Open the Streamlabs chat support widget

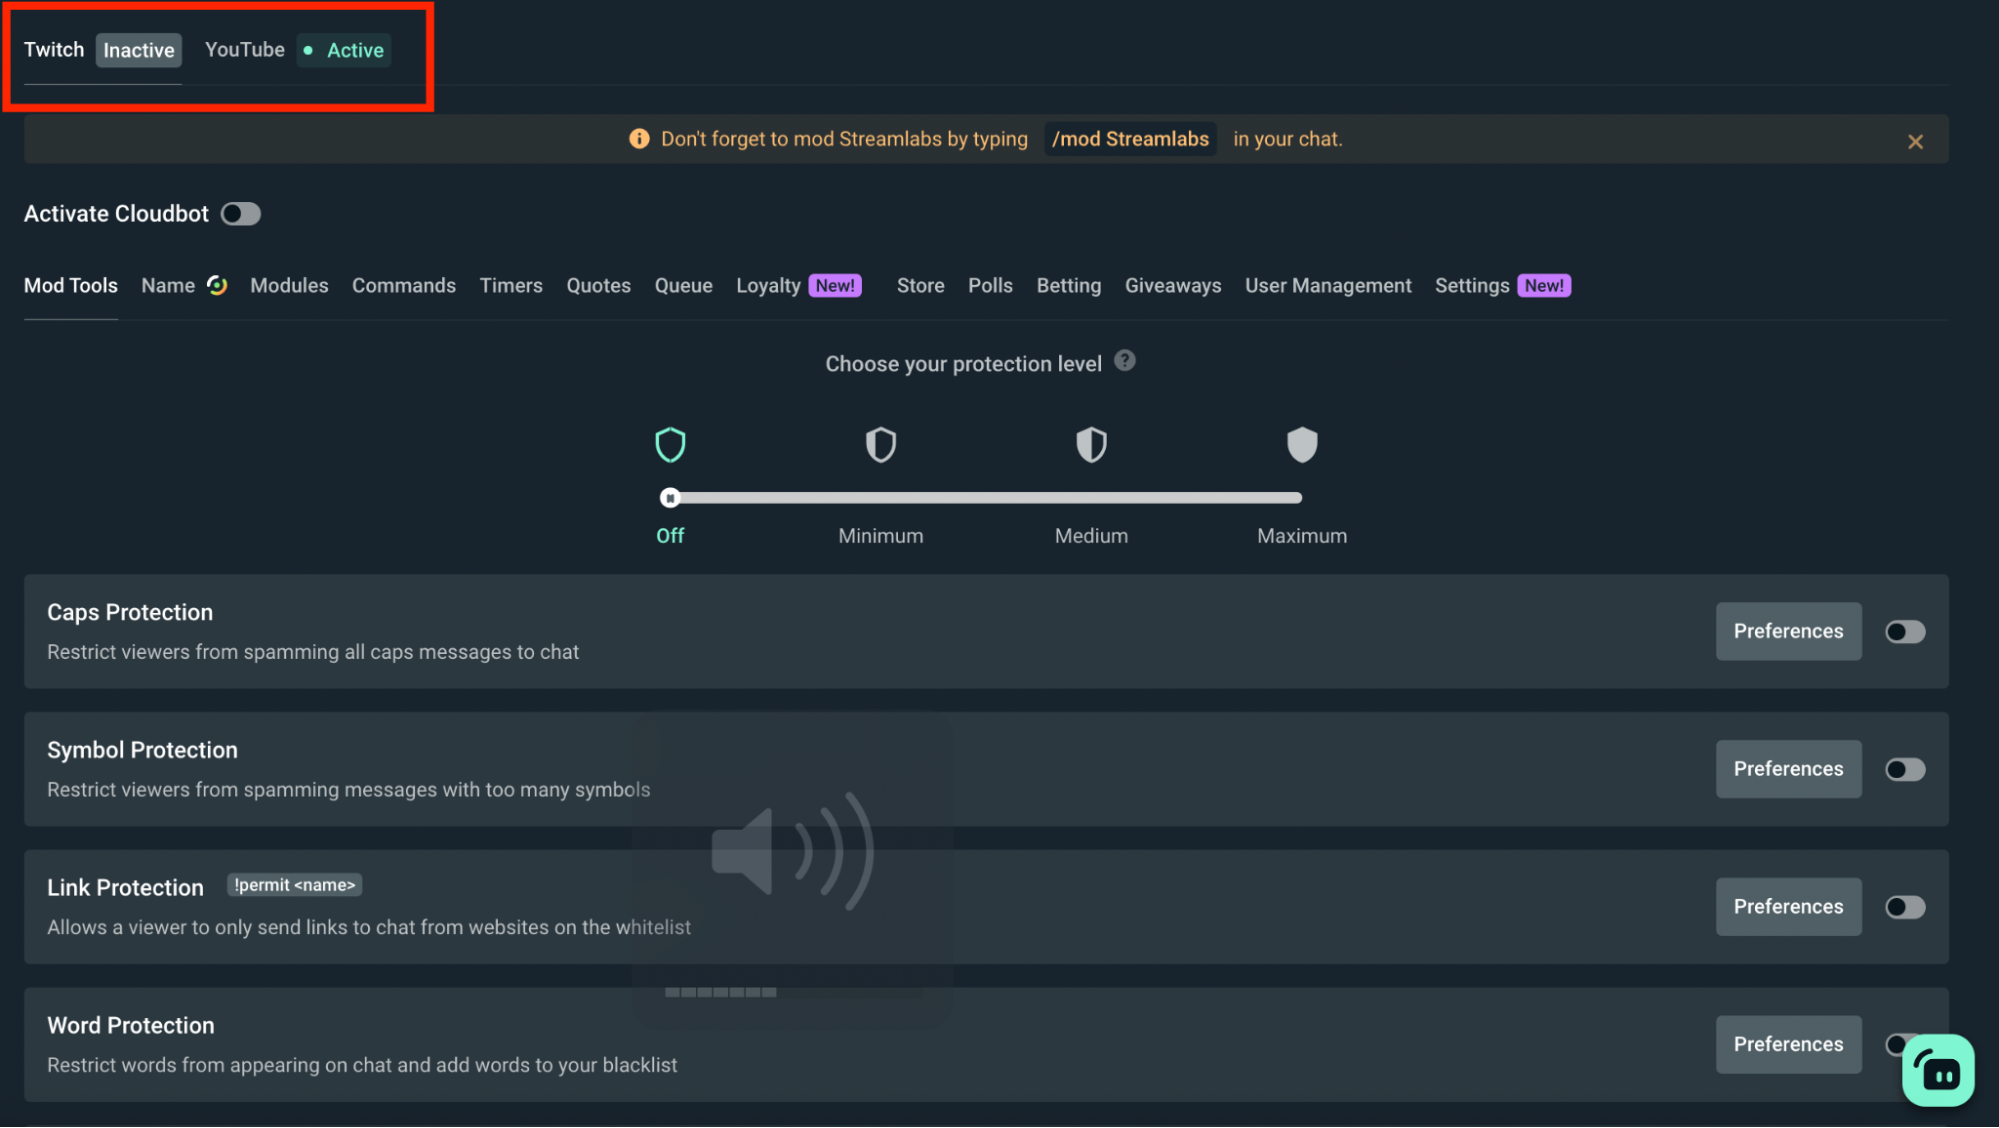click(x=1938, y=1070)
